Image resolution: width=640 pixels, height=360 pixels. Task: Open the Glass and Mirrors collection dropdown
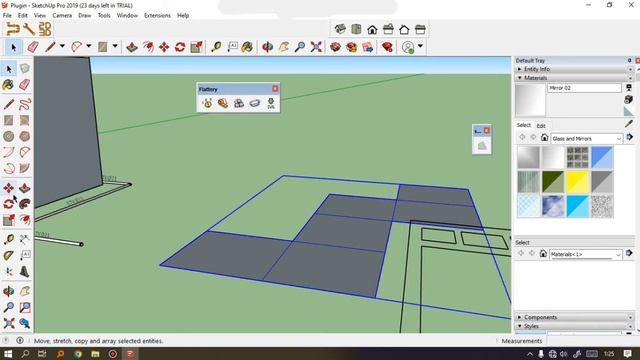pyautogui.click(x=587, y=139)
